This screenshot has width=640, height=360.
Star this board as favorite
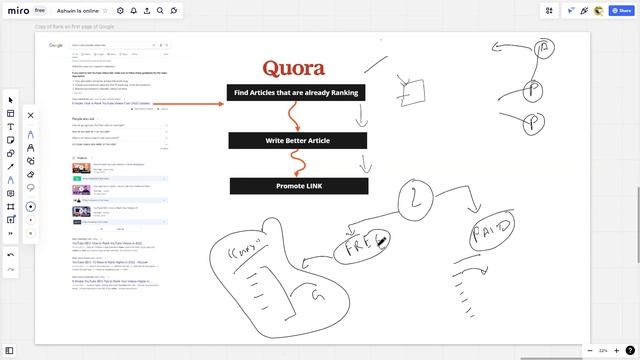pos(105,11)
